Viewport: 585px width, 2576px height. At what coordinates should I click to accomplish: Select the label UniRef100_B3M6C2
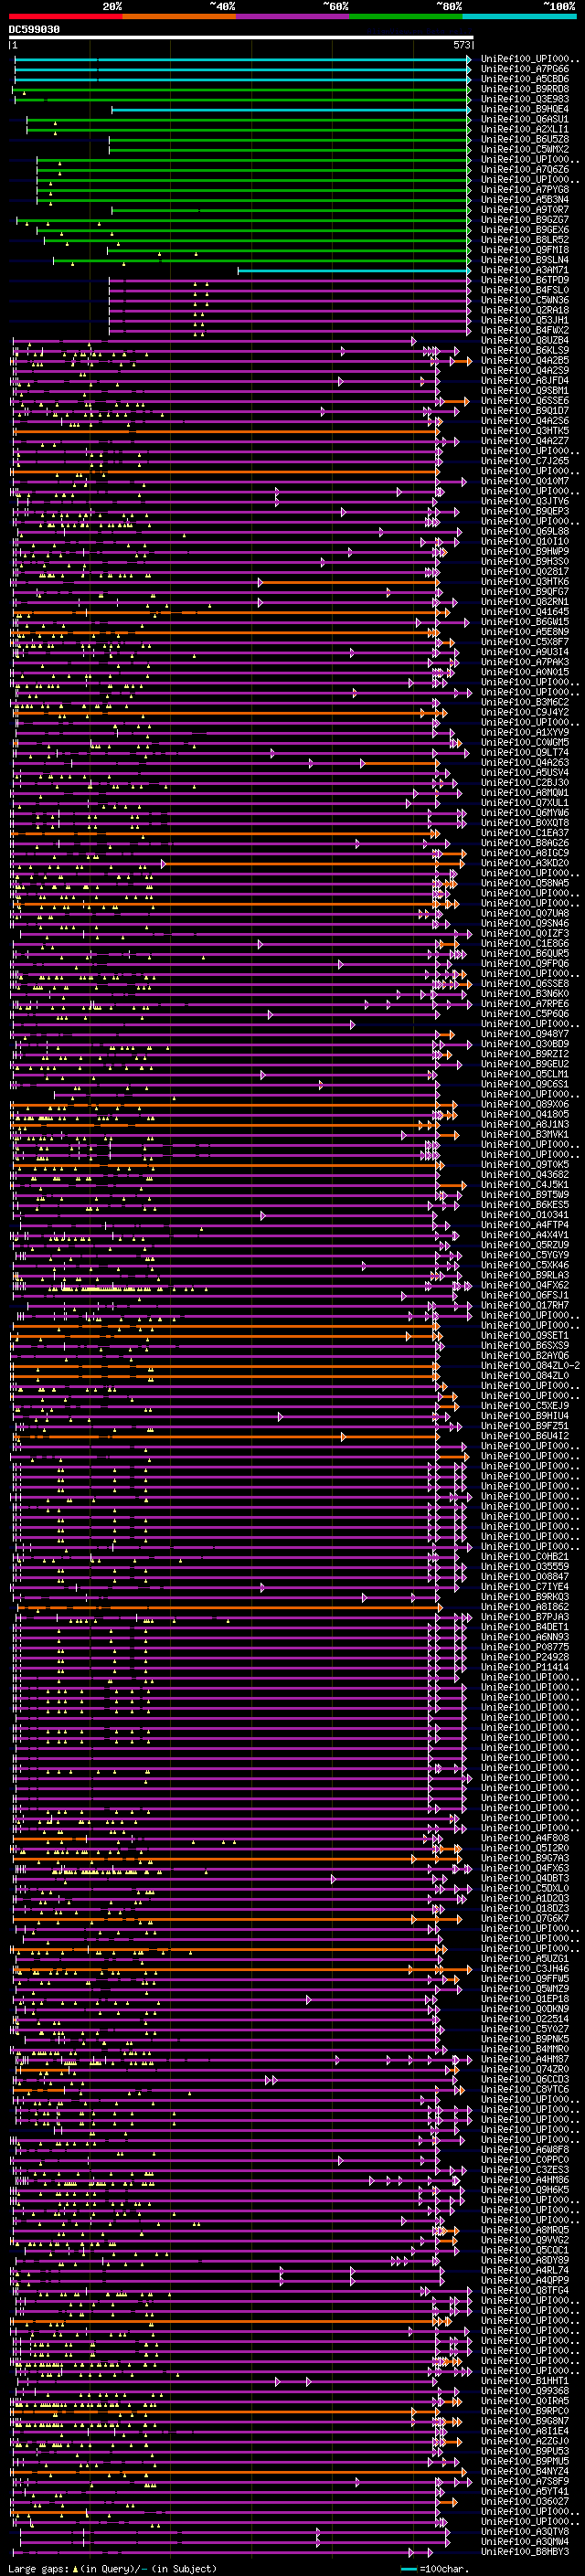coord(525,702)
